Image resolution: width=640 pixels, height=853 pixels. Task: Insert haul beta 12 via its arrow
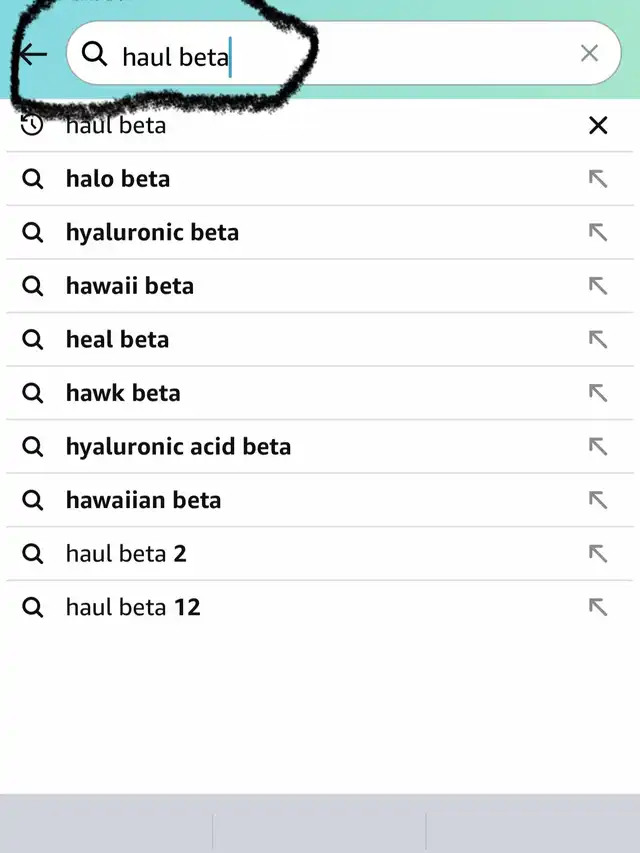(598, 607)
